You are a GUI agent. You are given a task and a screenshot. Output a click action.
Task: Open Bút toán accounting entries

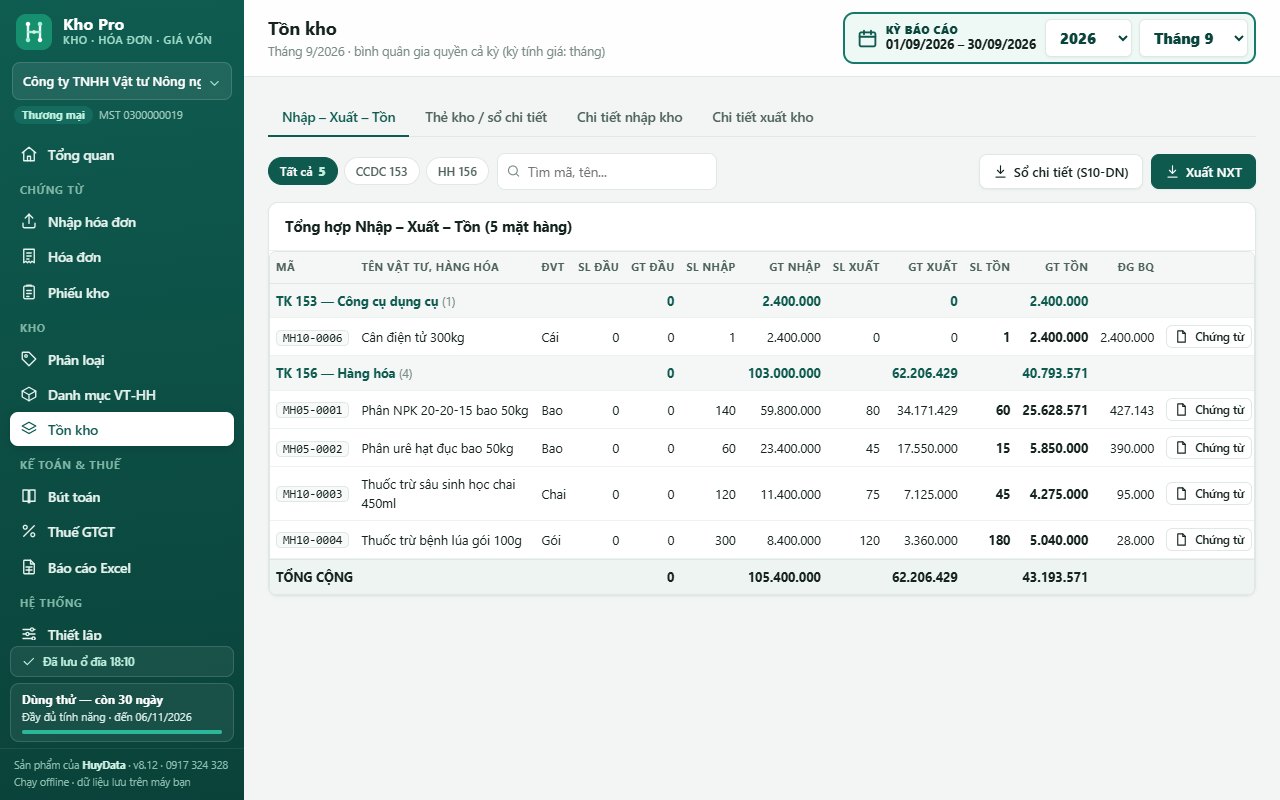coord(122,497)
